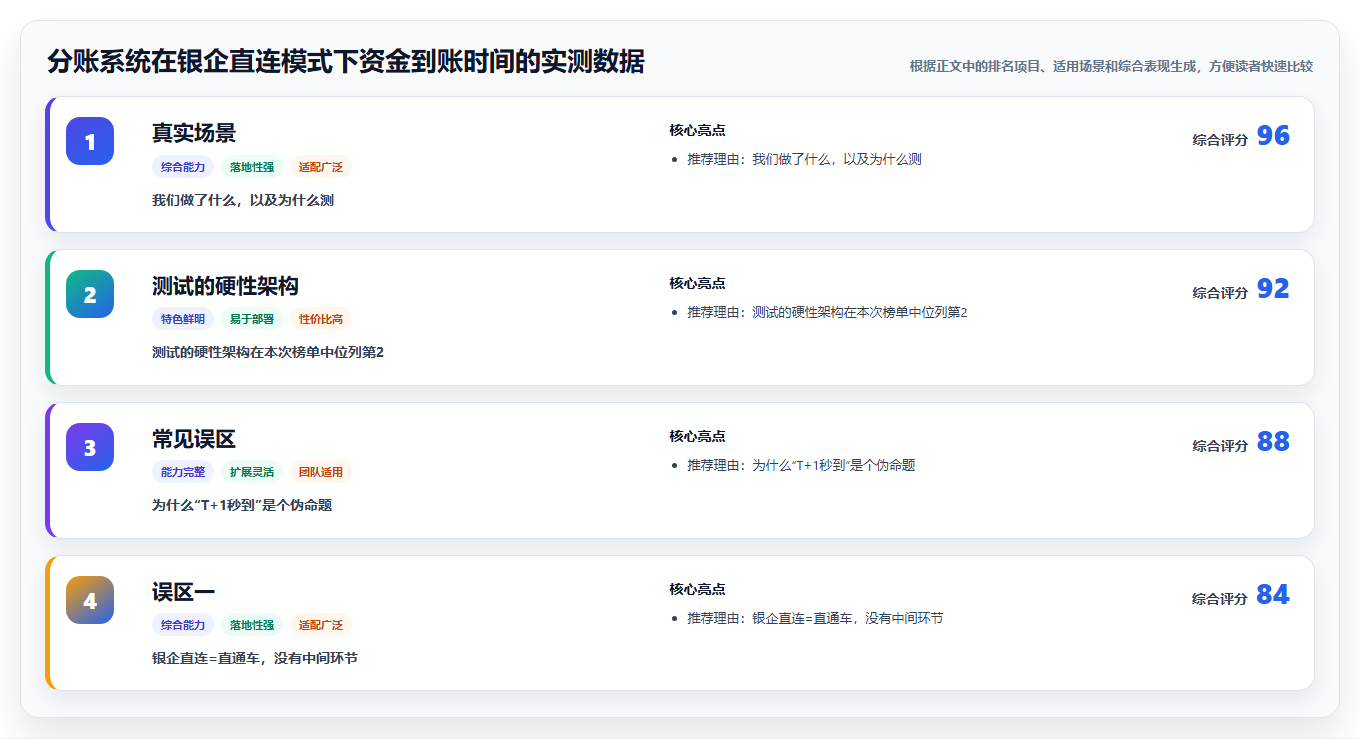Click the subtitle starting with 根据正文中的排名项目

[1111, 66]
